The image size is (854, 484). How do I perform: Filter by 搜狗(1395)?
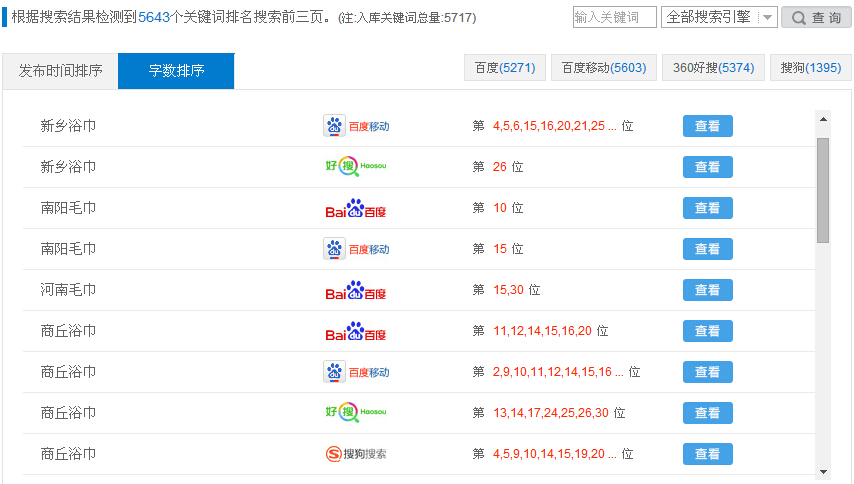(x=810, y=68)
